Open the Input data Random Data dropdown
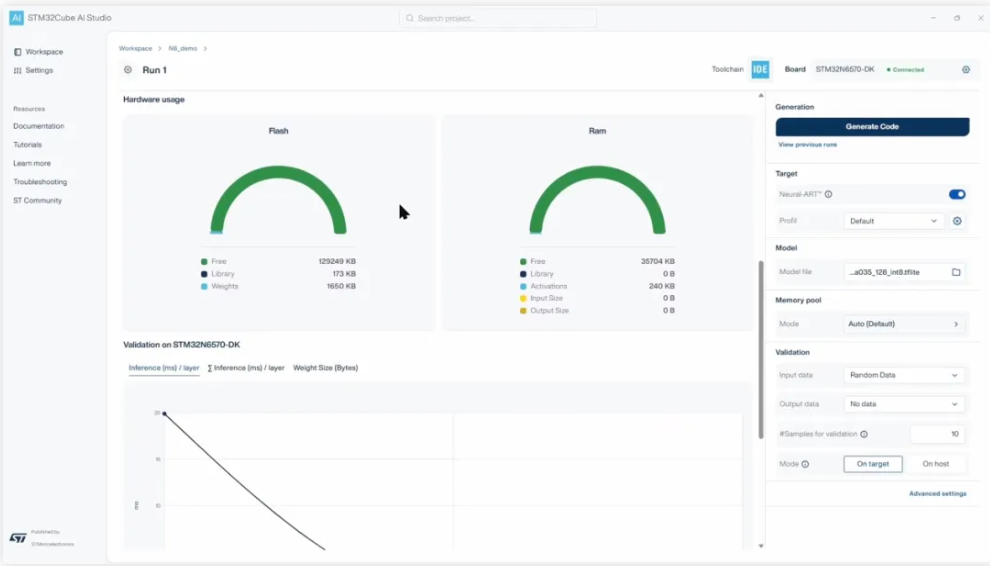Screen dimensions: 990x566 point(904,375)
